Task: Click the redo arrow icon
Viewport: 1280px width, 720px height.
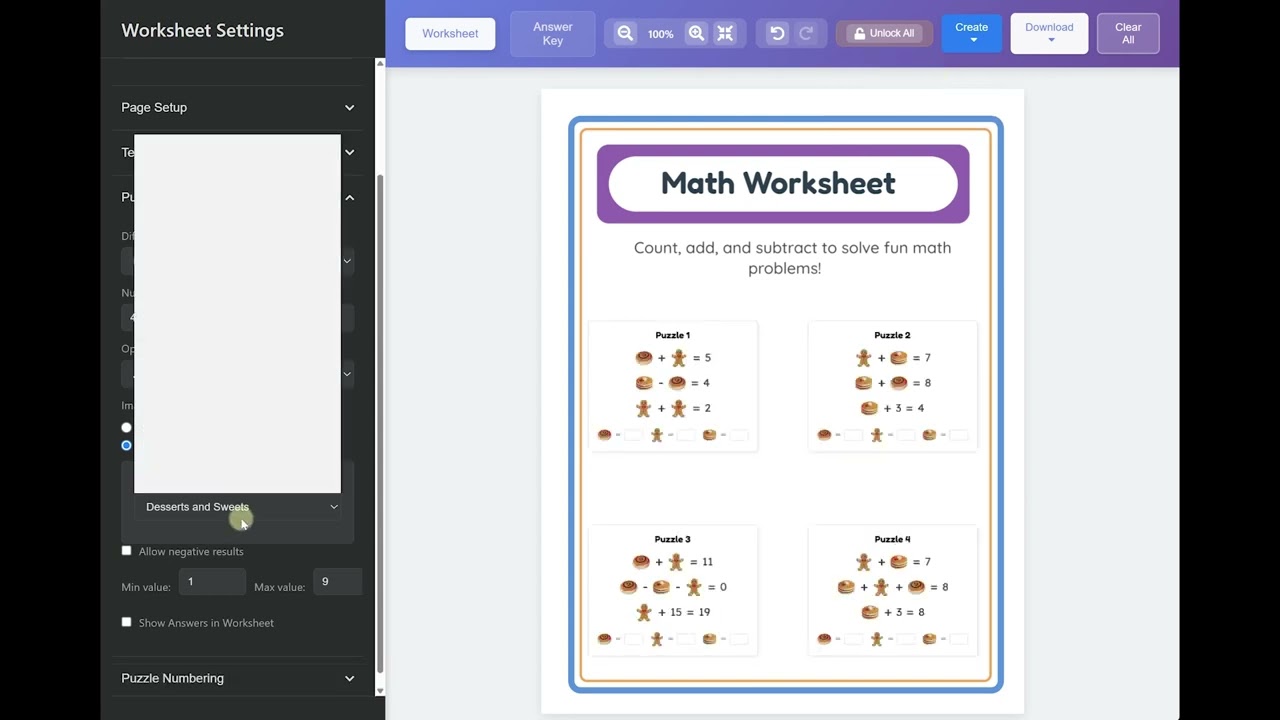Action: tap(806, 33)
